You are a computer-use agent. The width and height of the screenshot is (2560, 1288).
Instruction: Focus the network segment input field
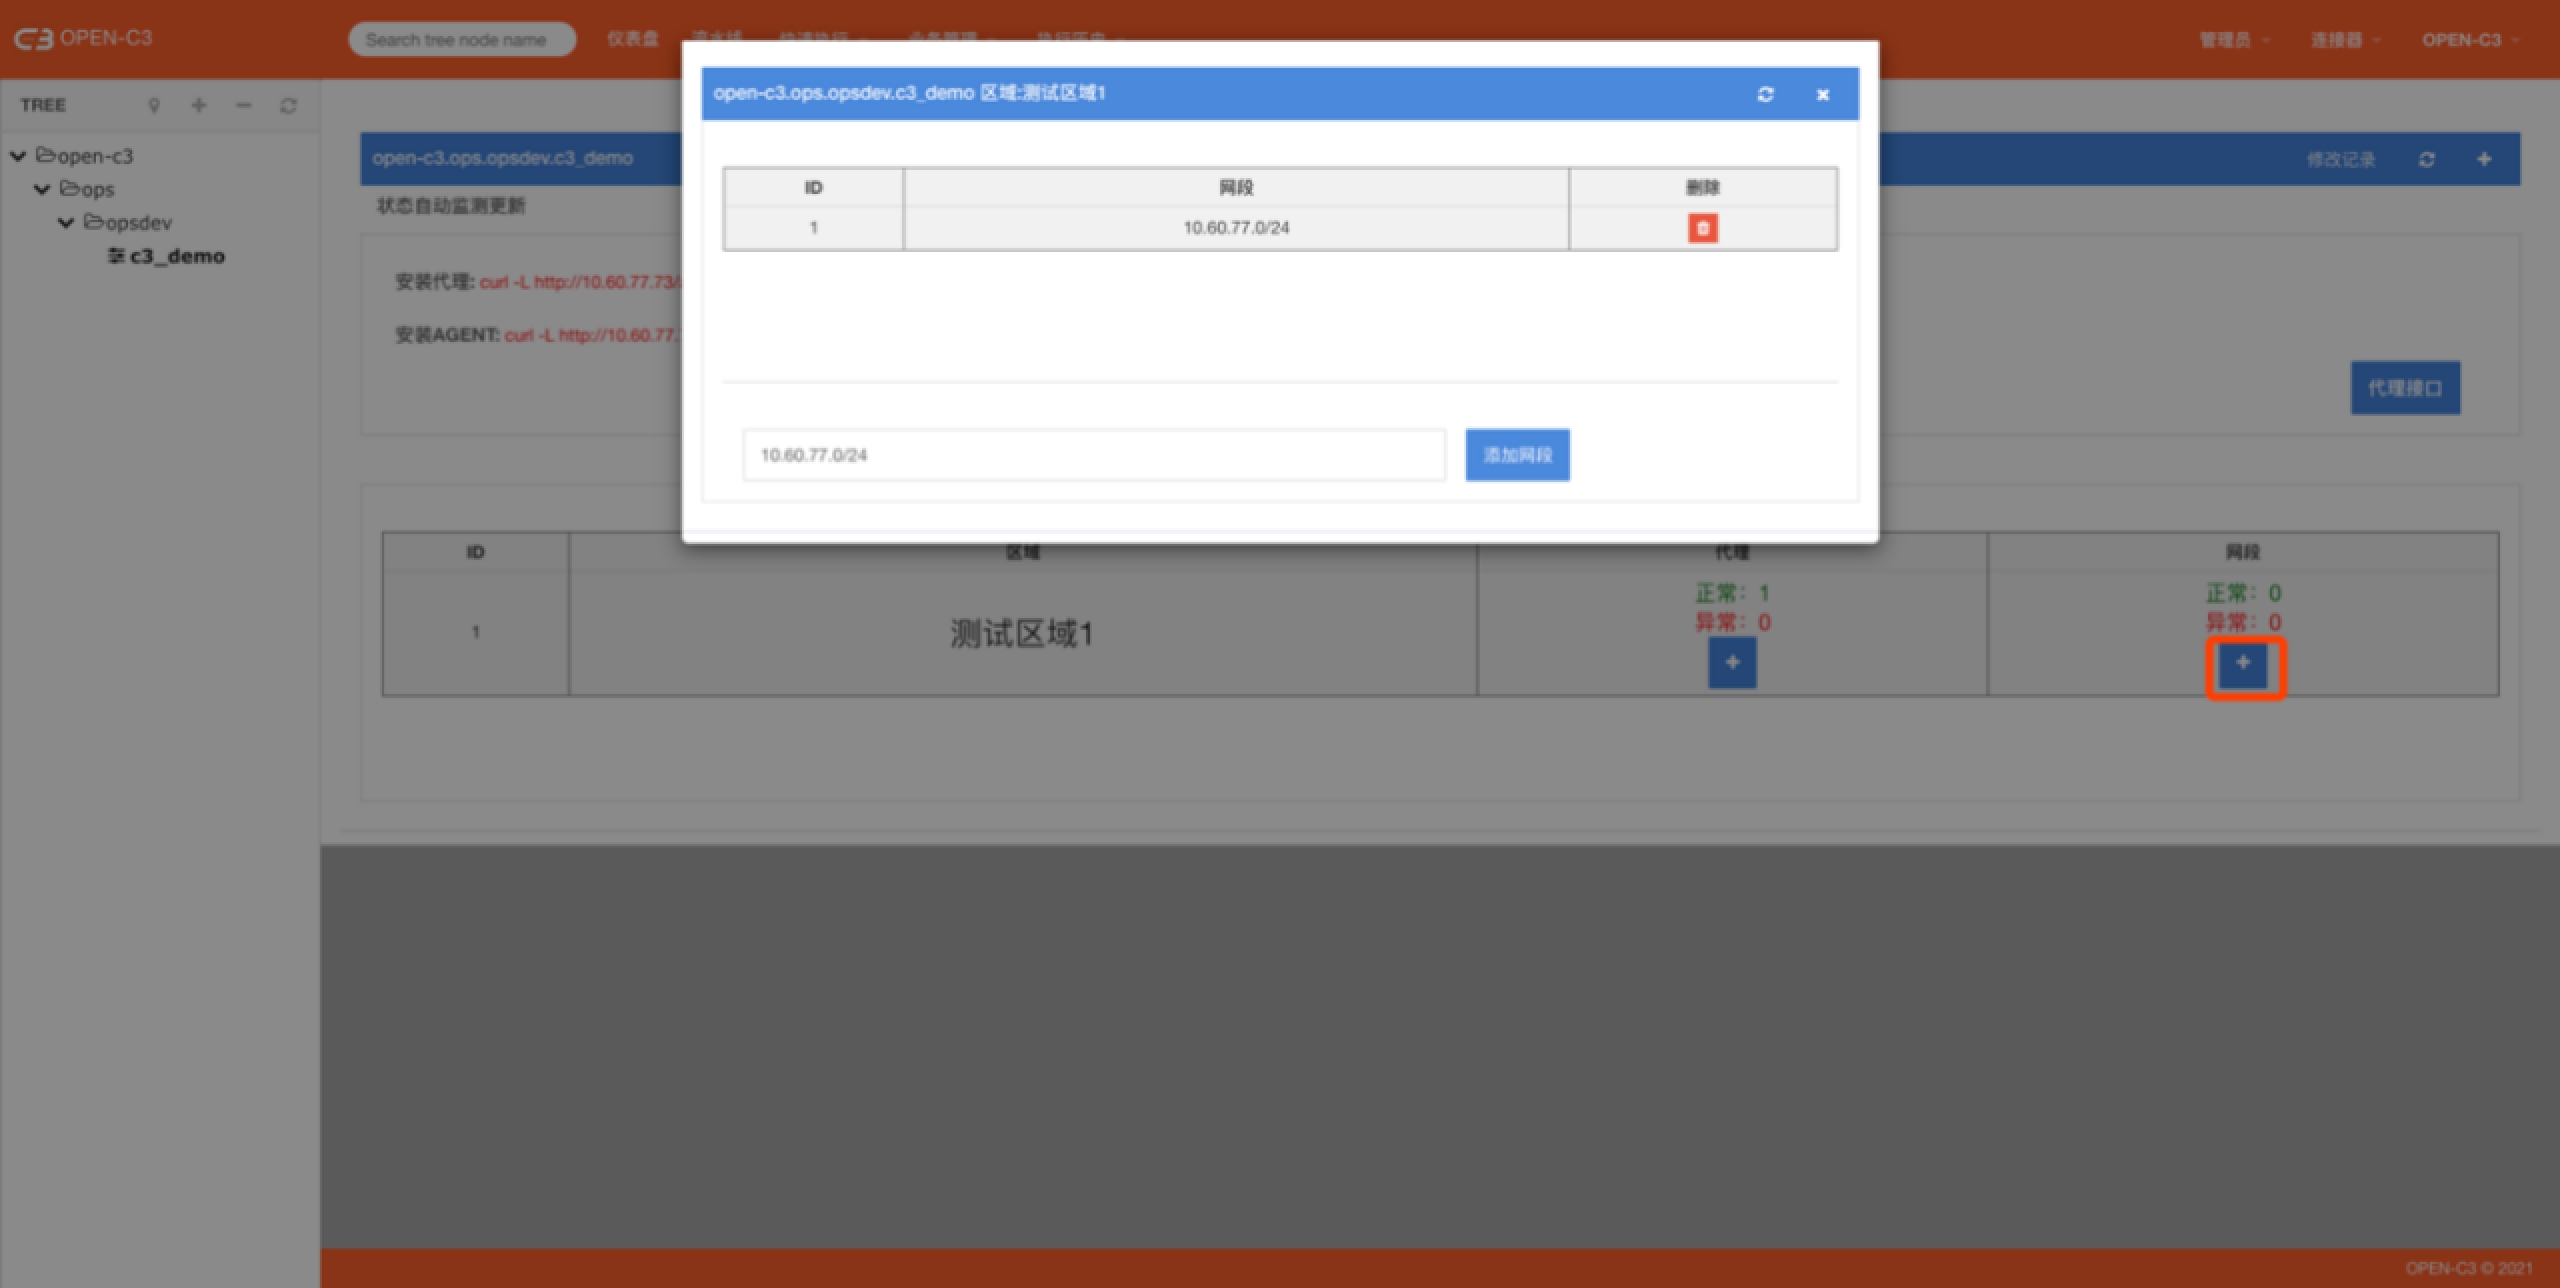click(x=1093, y=455)
